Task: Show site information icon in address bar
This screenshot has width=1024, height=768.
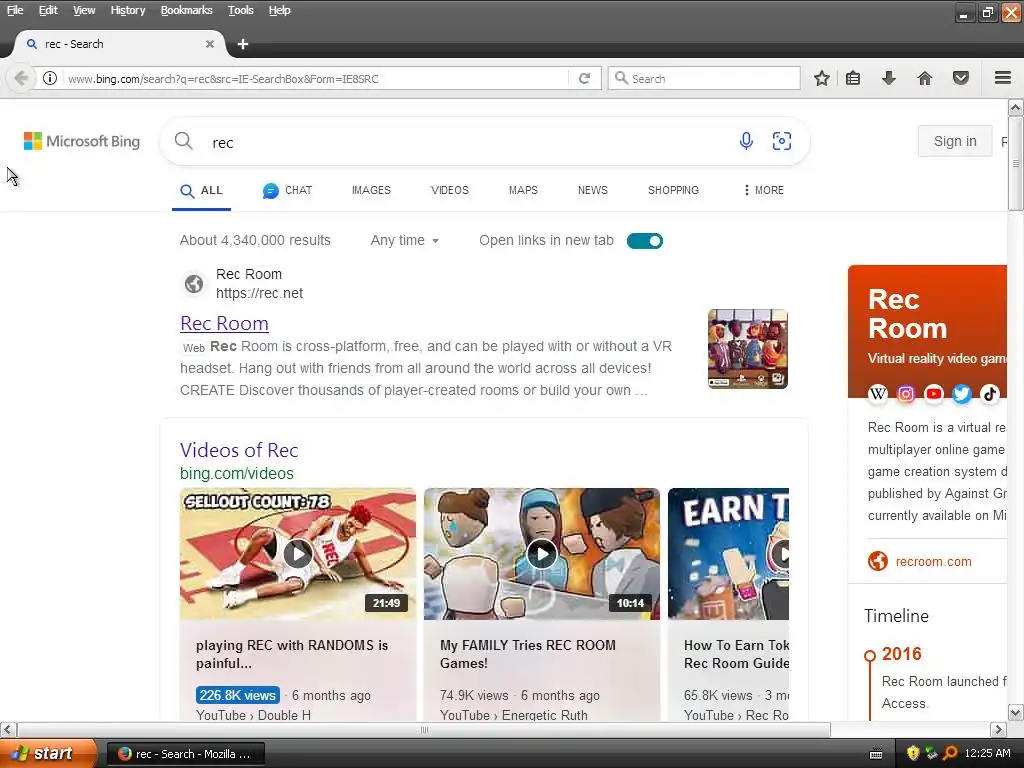Action: [50, 78]
